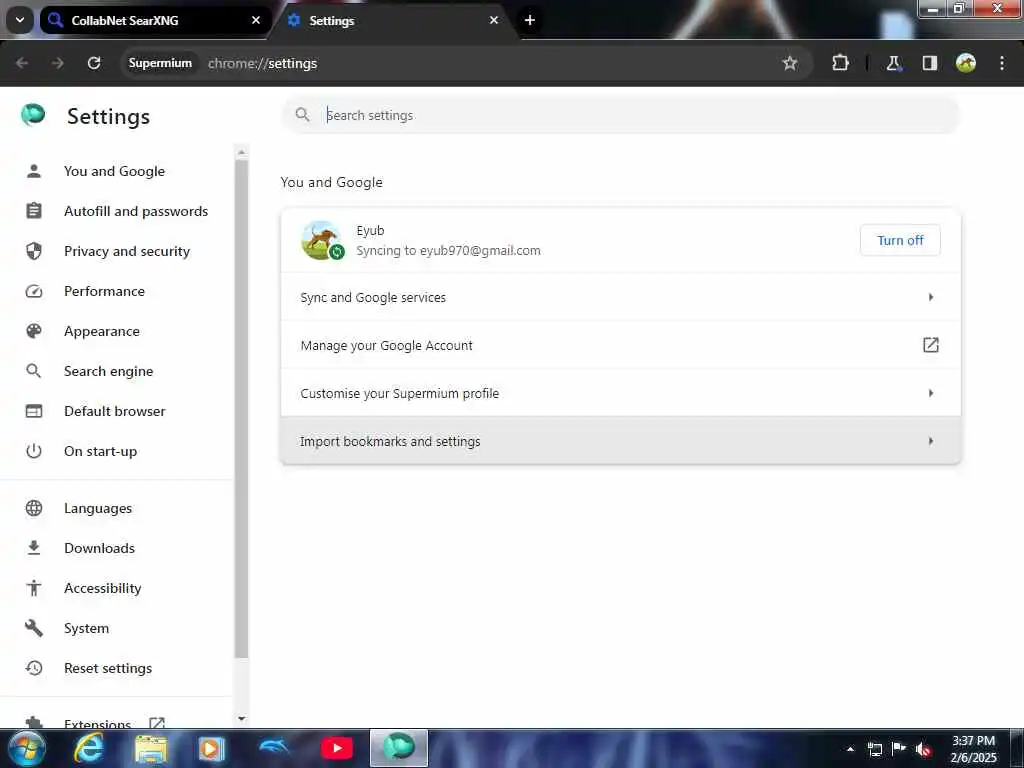Expand Sync and Google services row
The height and width of the screenshot is (768, 1024).
point(620,297)
